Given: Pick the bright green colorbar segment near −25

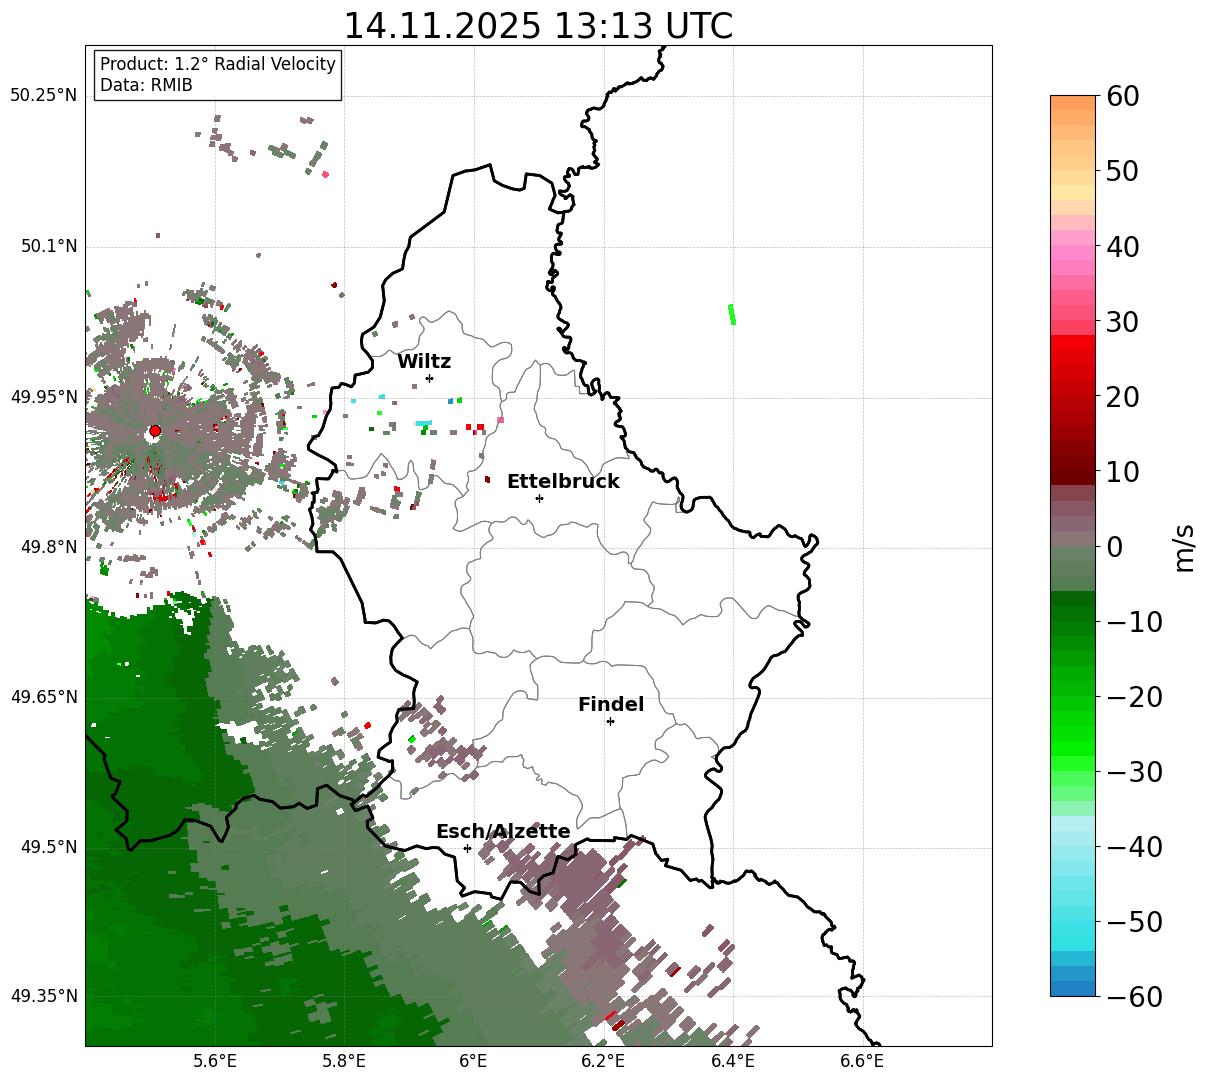Looking at the screenshot, I should click(1073, 735).
